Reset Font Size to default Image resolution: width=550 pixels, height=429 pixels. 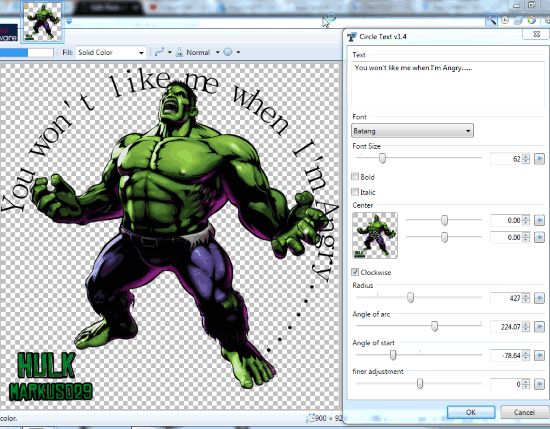tap(539, 159)
